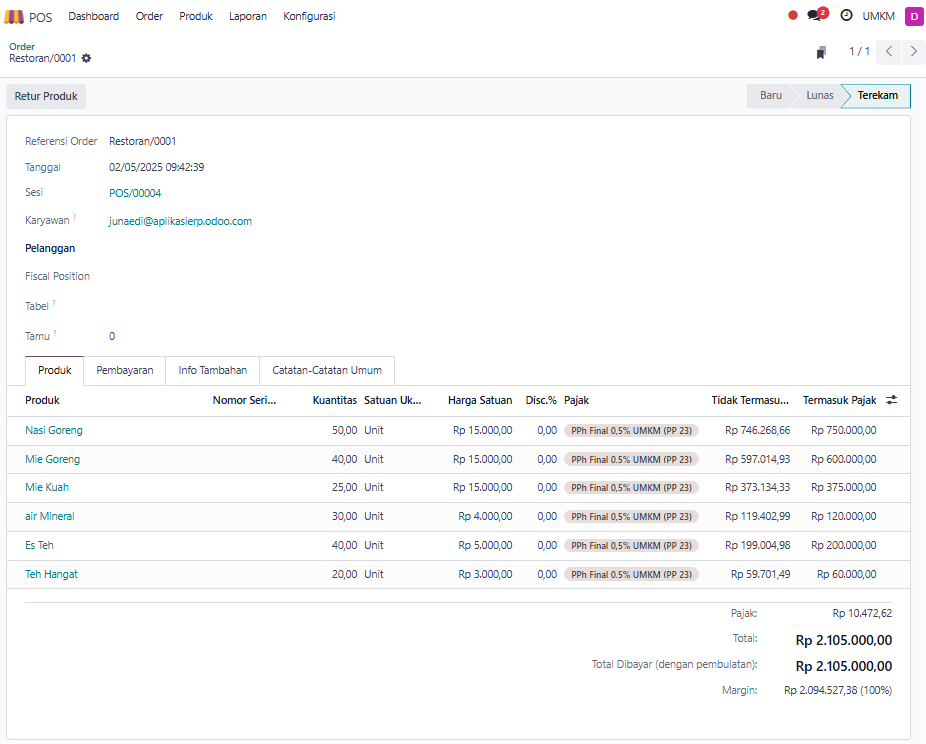The width and height of the screenshot is (926, 744).
Task: Click the Termasuk Pajak column header
Action: [x=839, y=400]
